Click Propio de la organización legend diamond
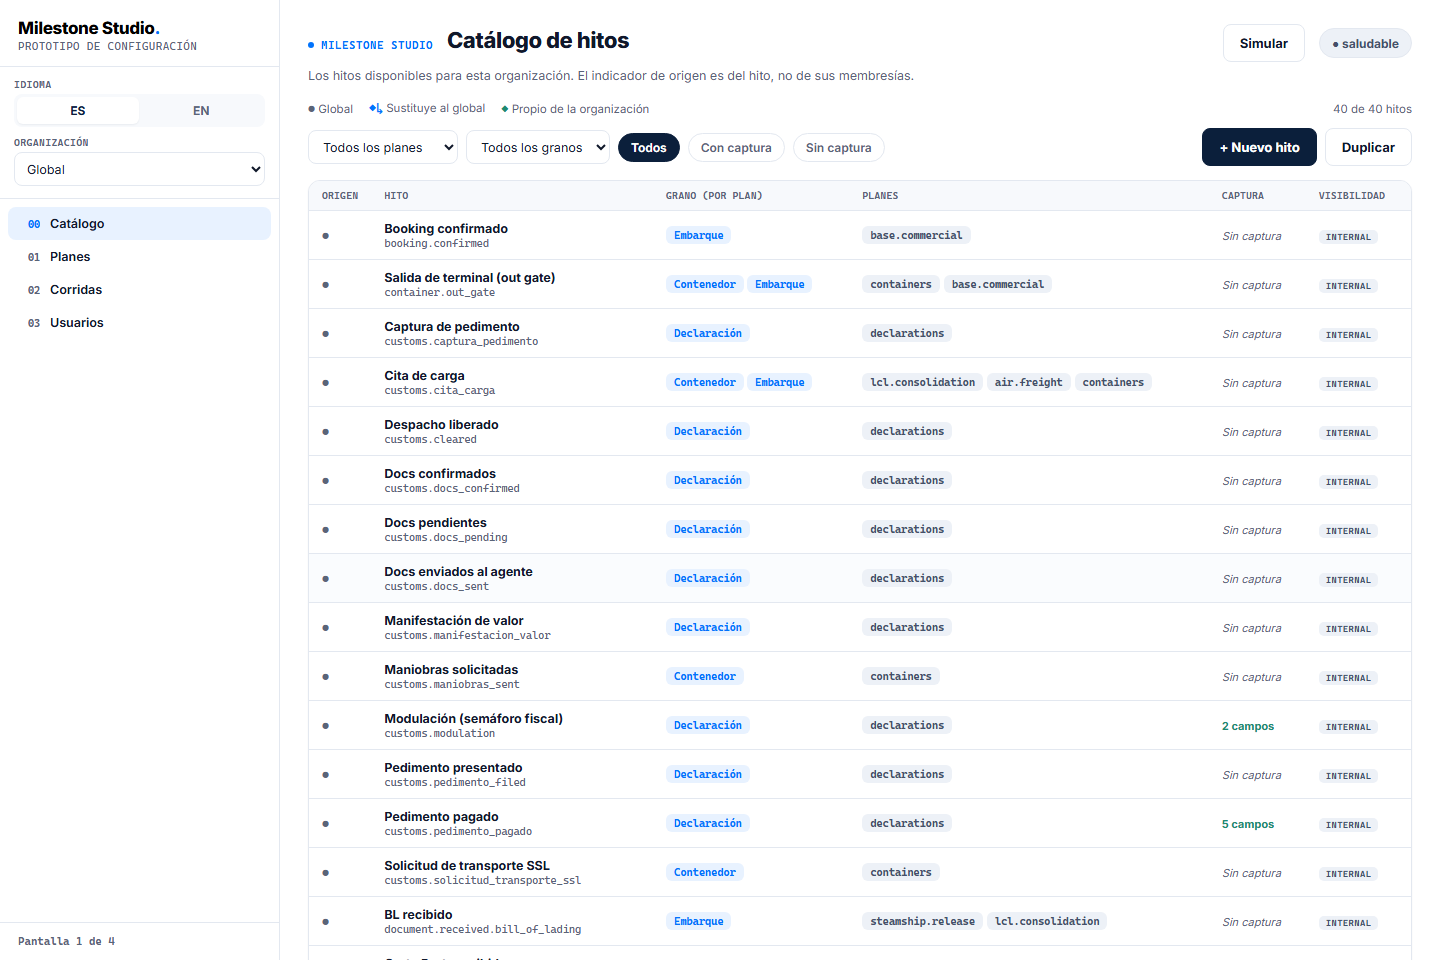Image resolution: width=1440 pixels, height=960 pixels. (x=505, y=109)
